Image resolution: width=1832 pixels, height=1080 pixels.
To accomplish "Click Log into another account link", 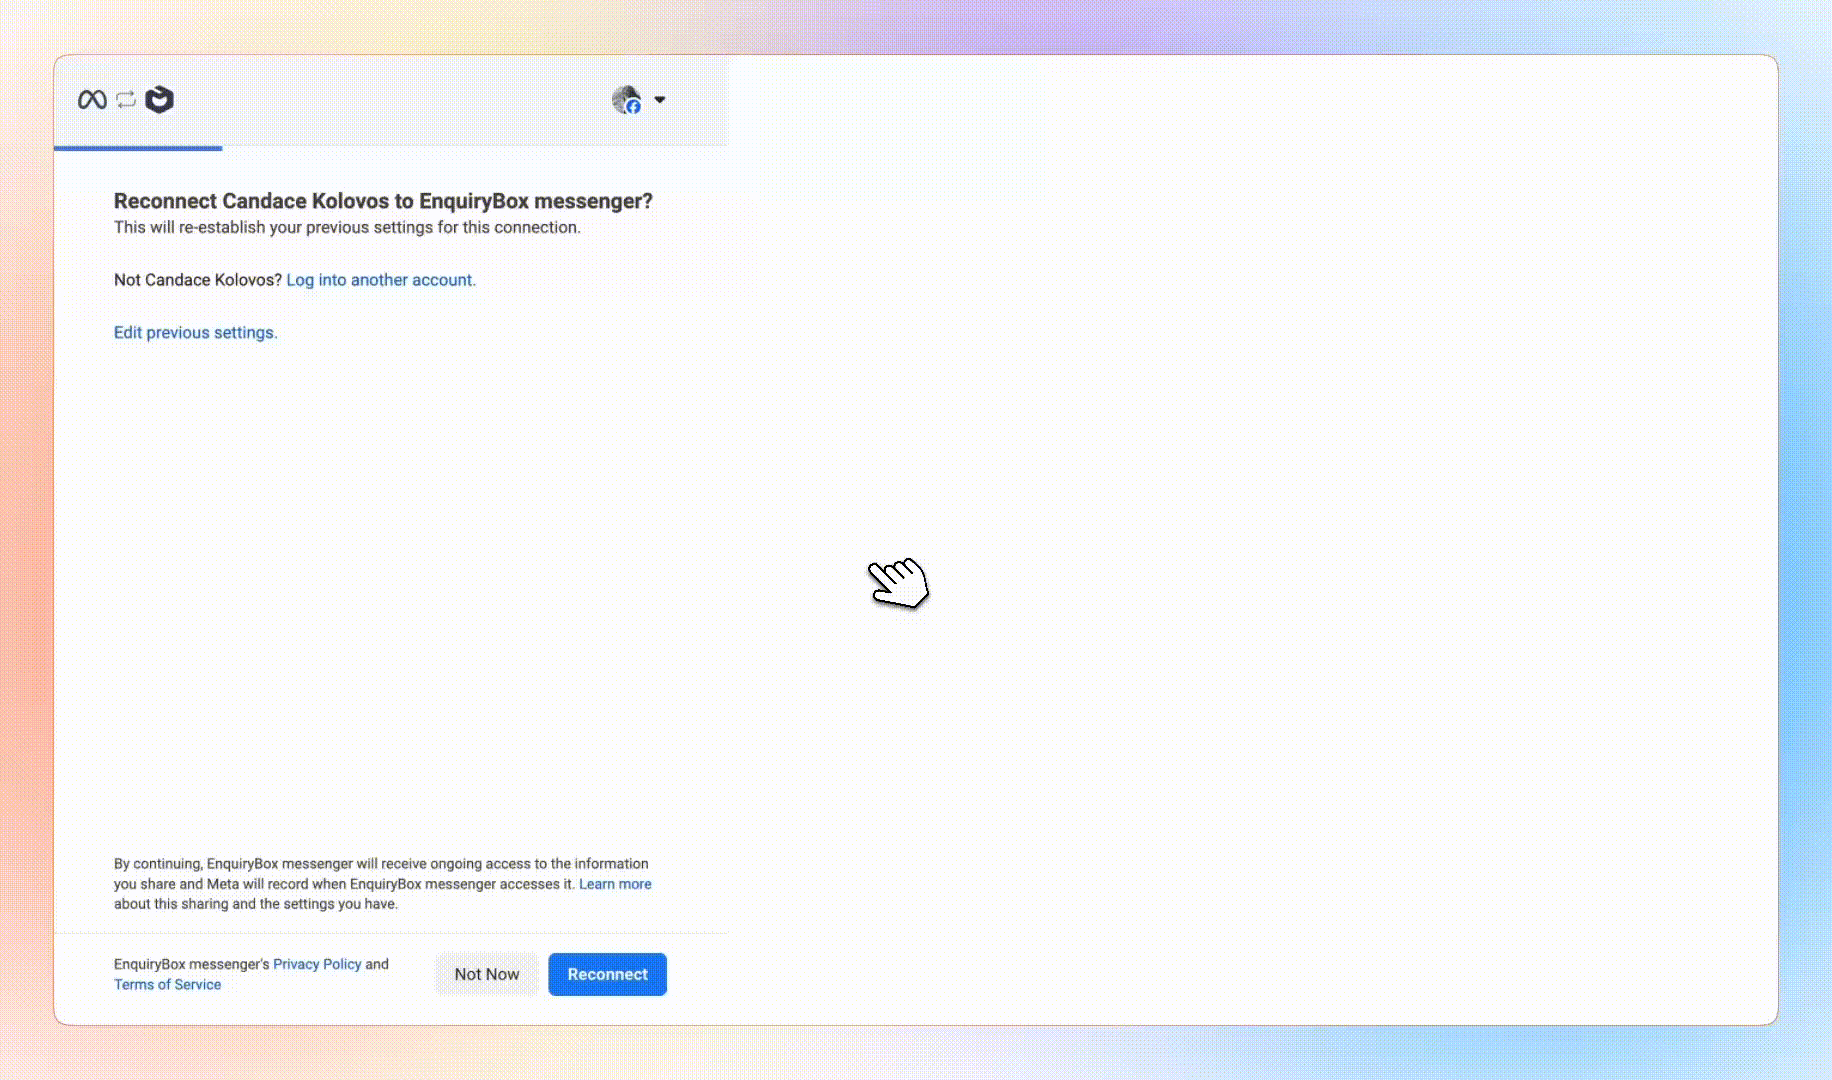I will click(381, 280).
